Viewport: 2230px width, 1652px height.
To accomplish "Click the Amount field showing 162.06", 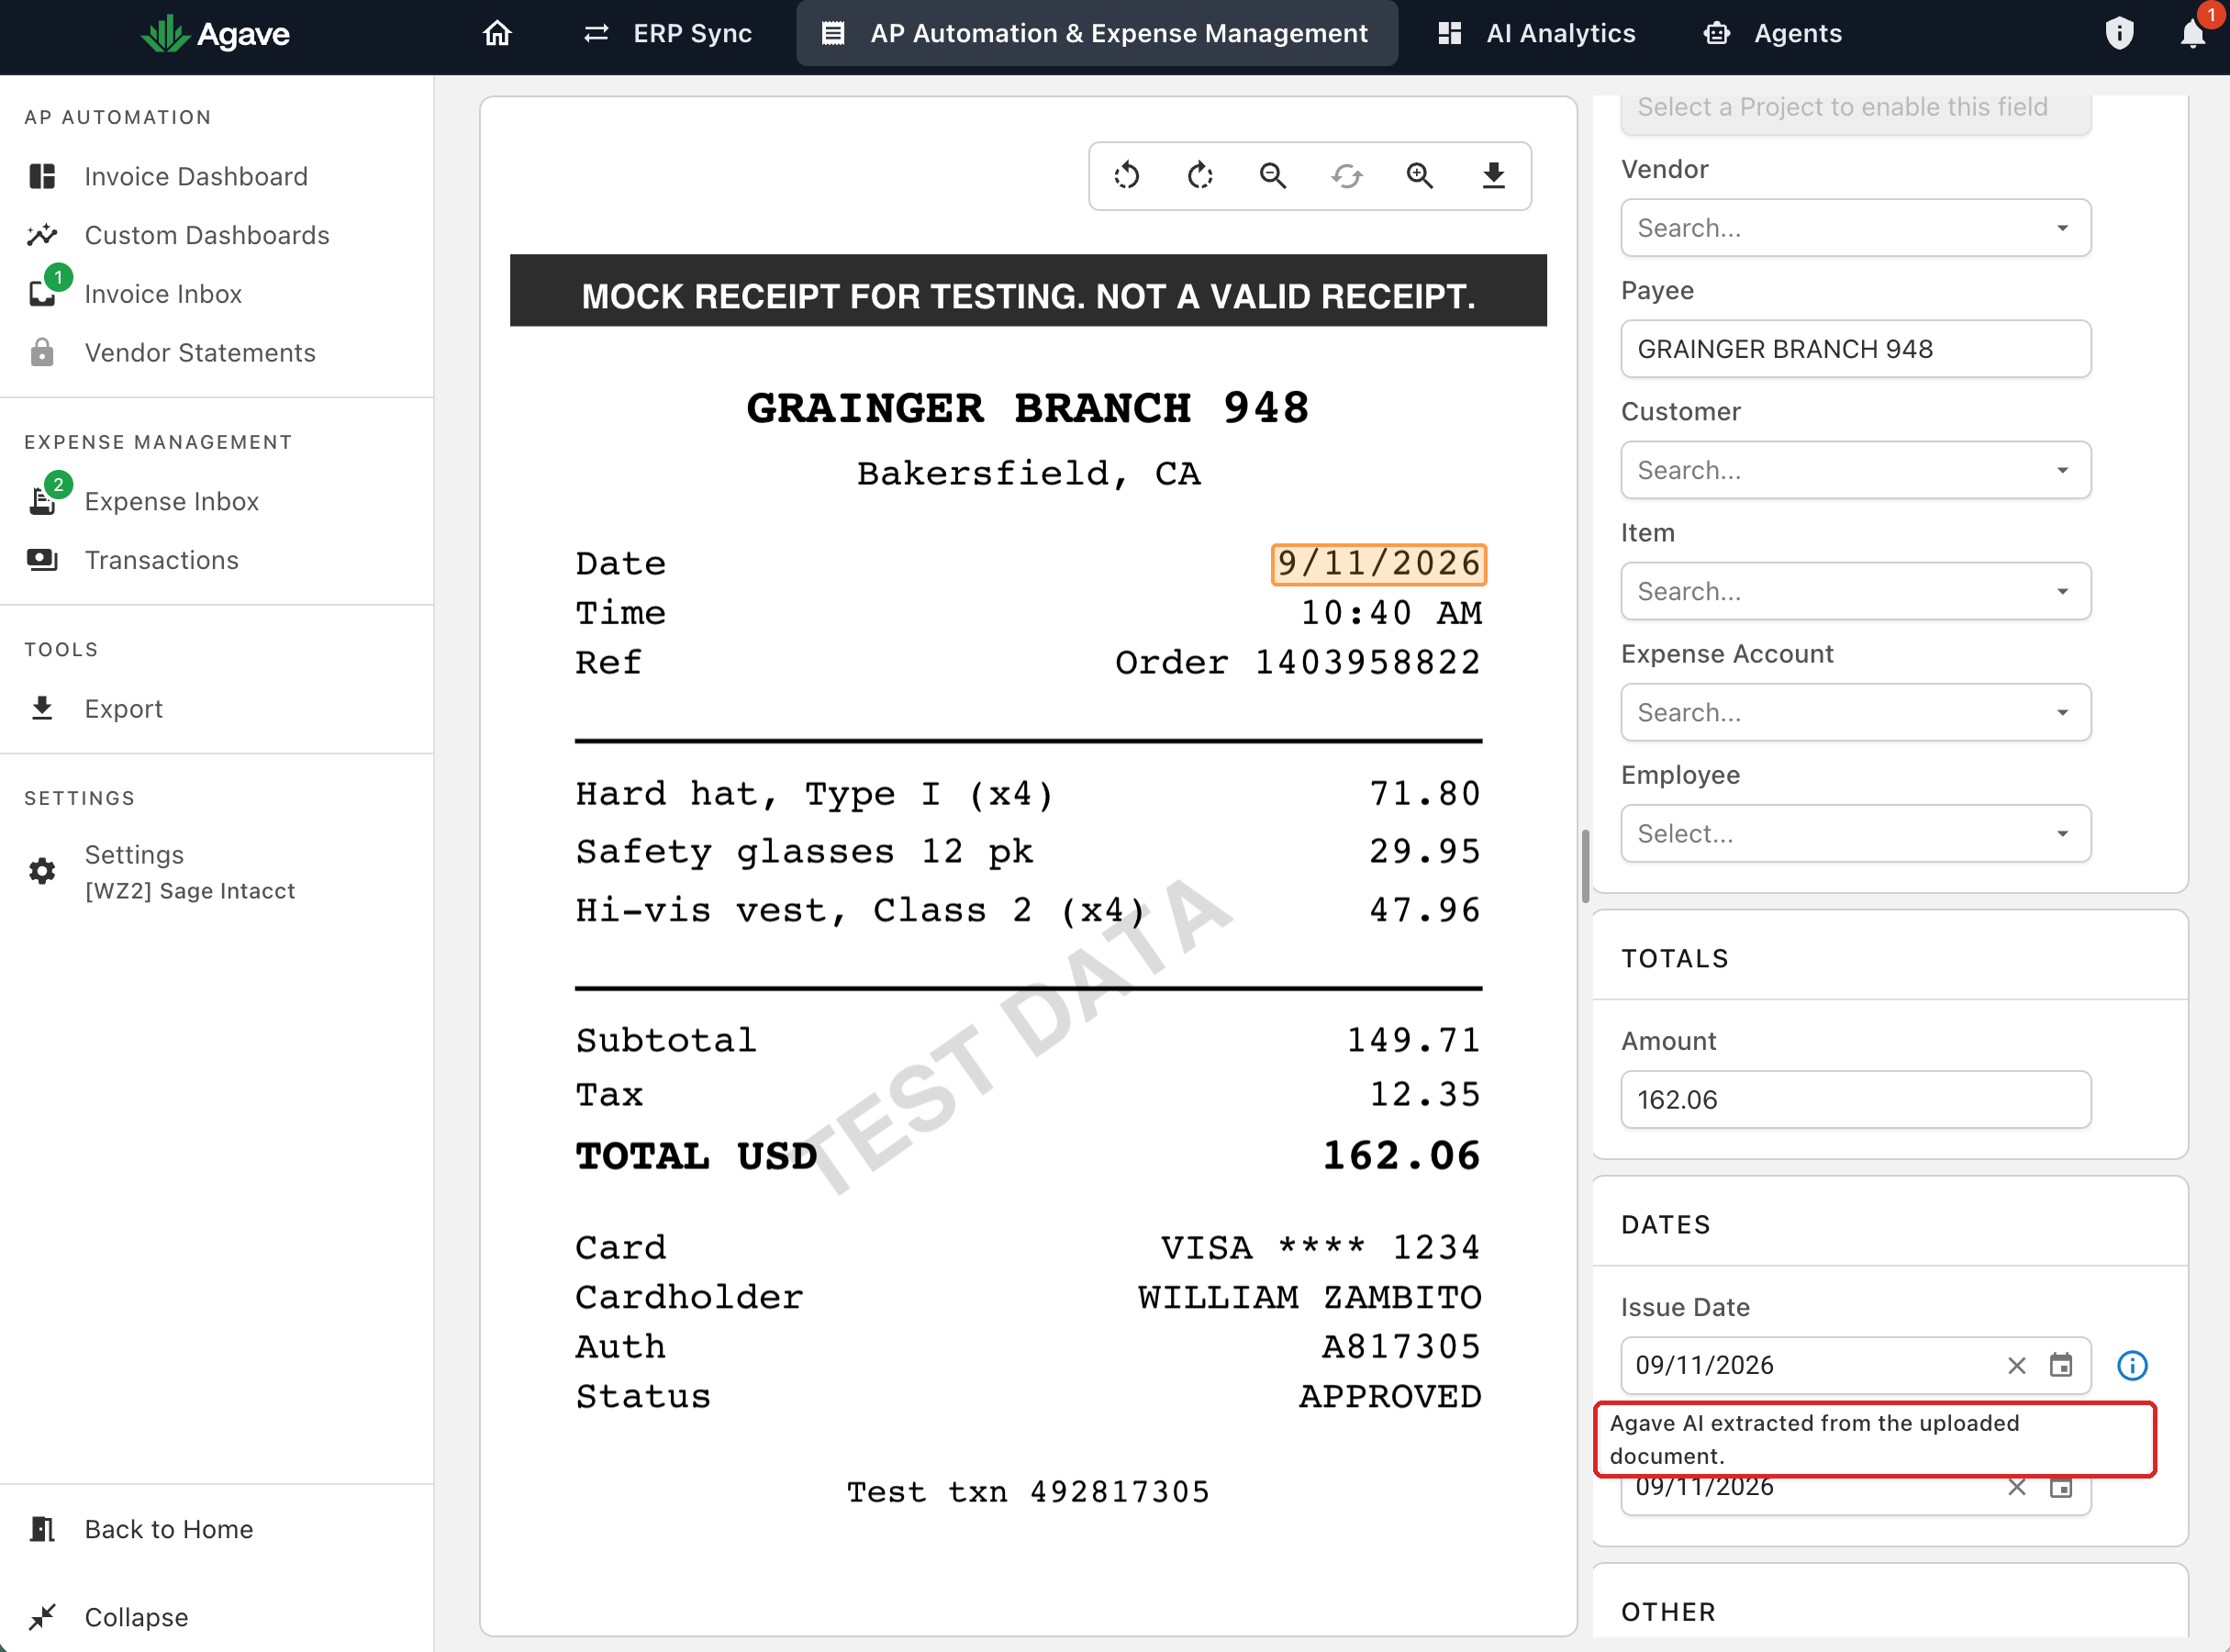I will [1855, 1100].
